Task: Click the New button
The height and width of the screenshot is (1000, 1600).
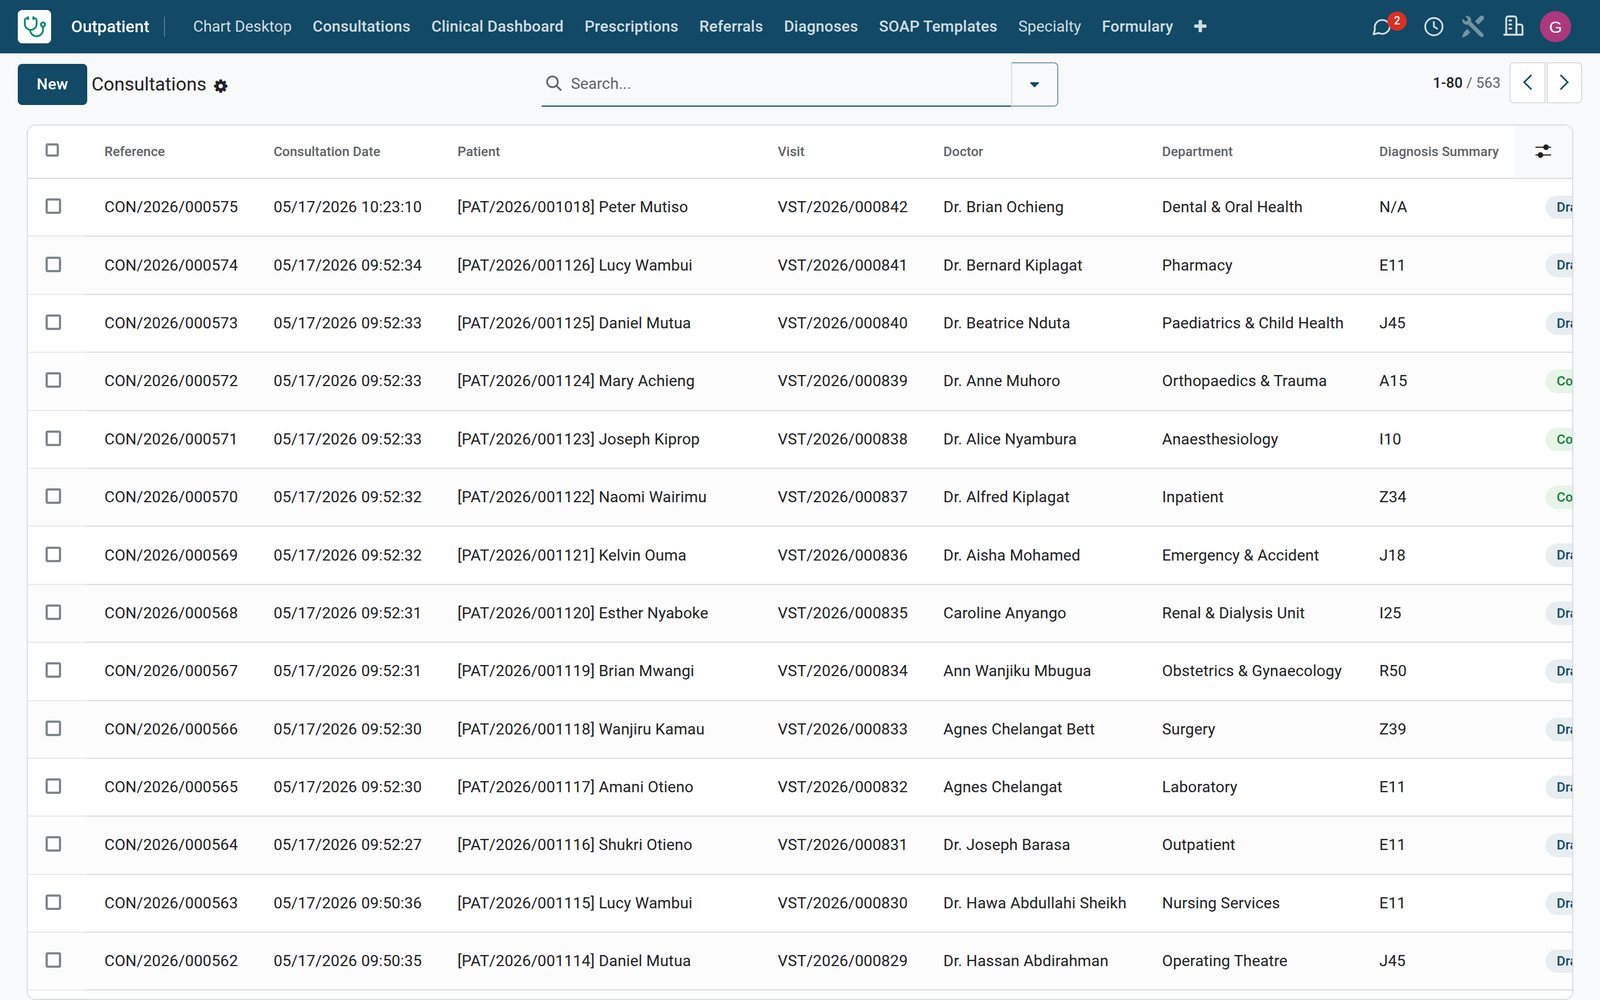Action: click(52, 84)
